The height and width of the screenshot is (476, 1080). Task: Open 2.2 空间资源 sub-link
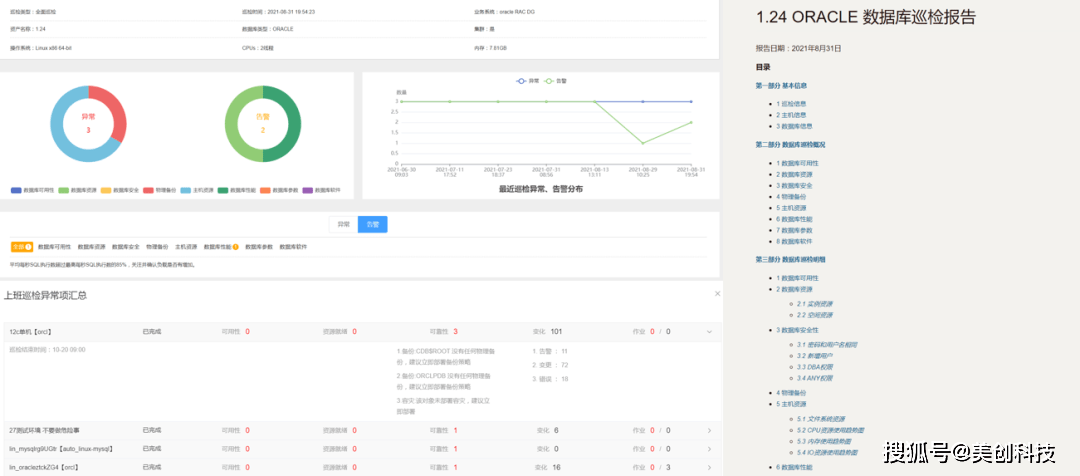[815, 315]
